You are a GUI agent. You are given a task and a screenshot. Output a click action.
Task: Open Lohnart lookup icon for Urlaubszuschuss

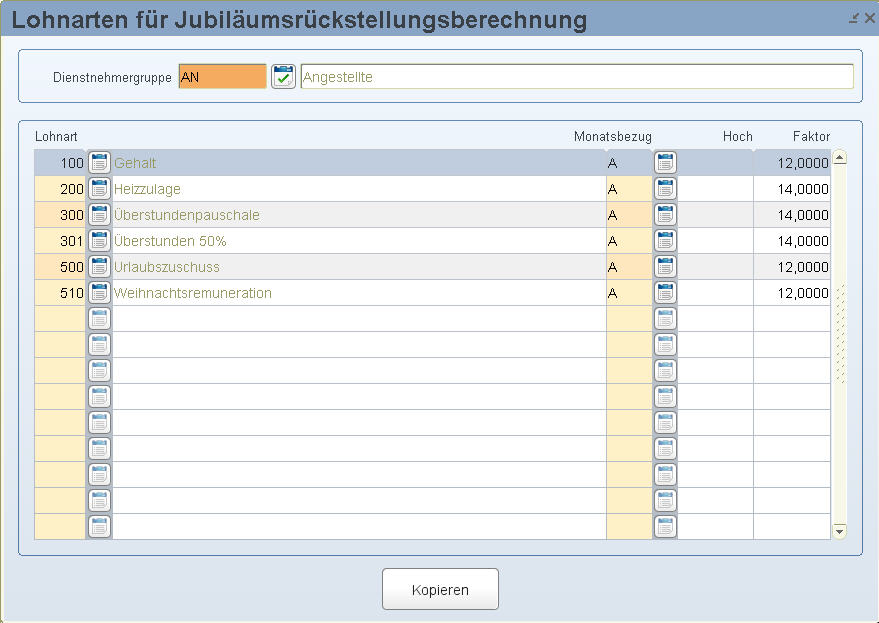pos(99,267)
